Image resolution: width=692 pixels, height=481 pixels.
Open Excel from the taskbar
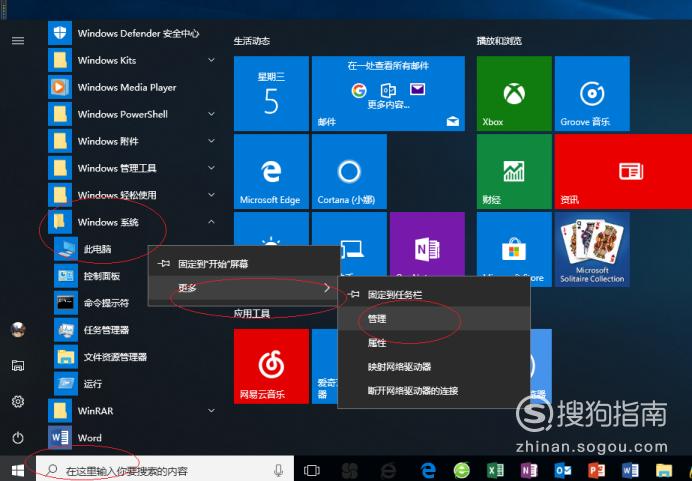495,470
